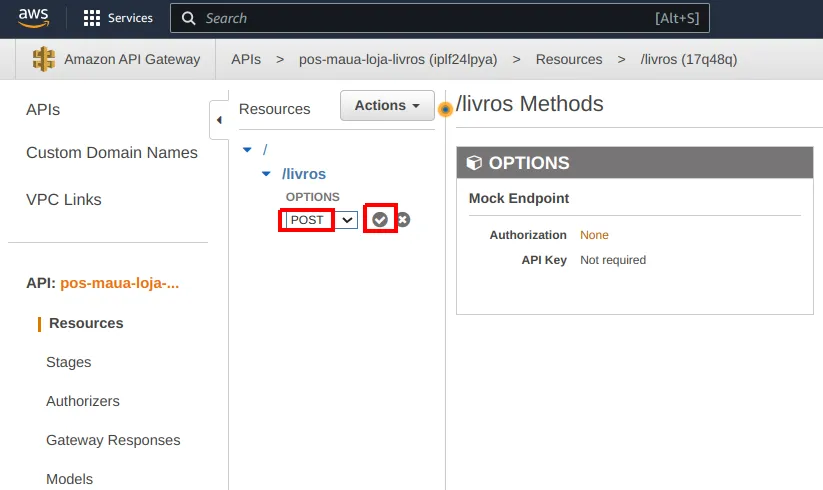
Task: Click the /livros Methods heading
Action: pyautogui.click(x=530, y=104)
